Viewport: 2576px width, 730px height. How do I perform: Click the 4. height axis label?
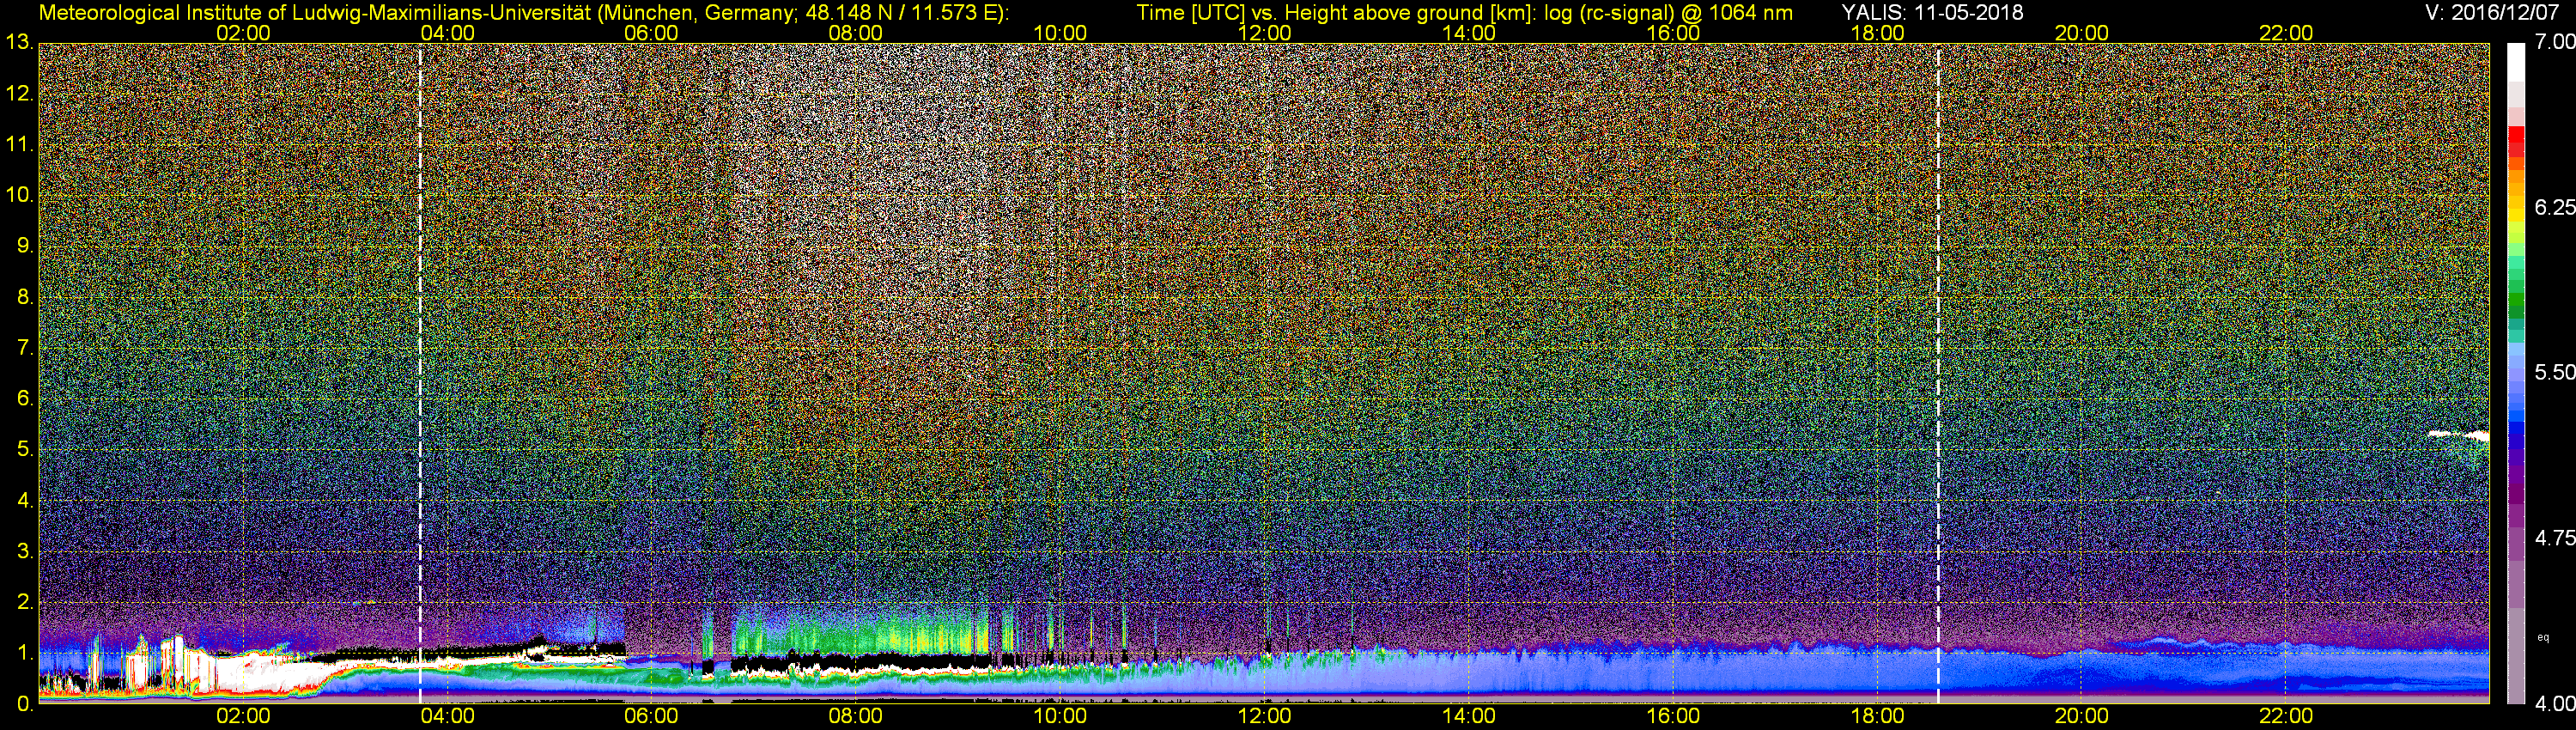[x=25, y=501]
